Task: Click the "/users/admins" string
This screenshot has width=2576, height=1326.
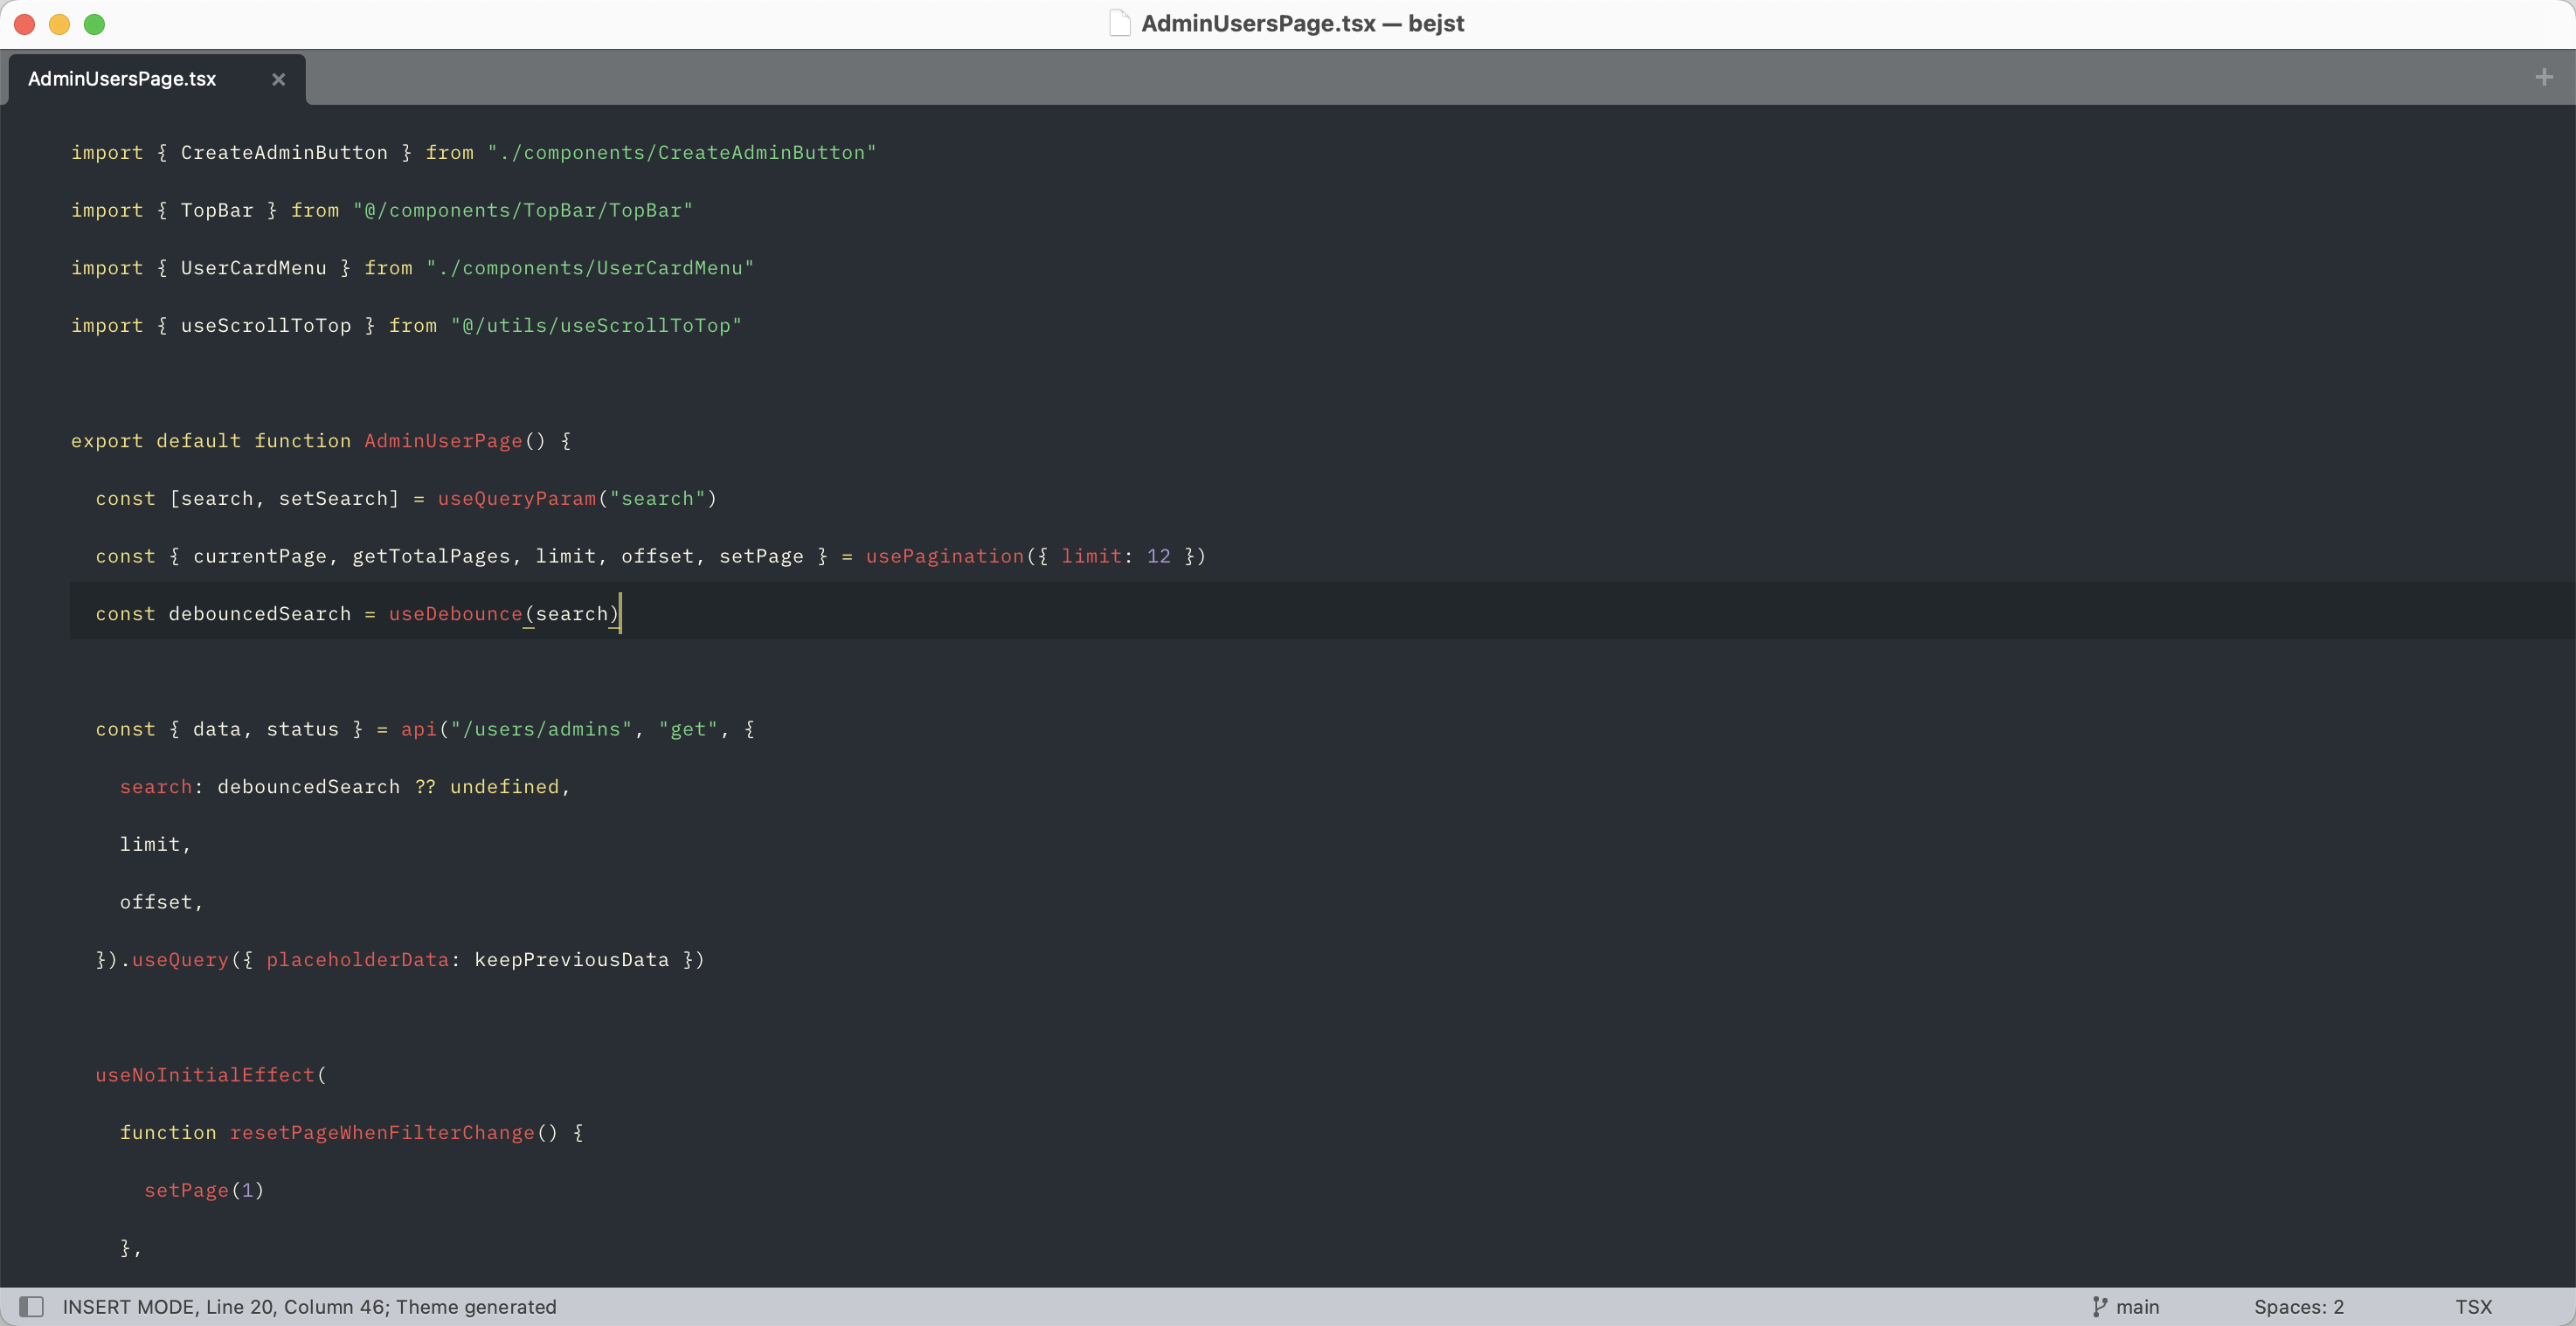Action: (x=541, y=729)
